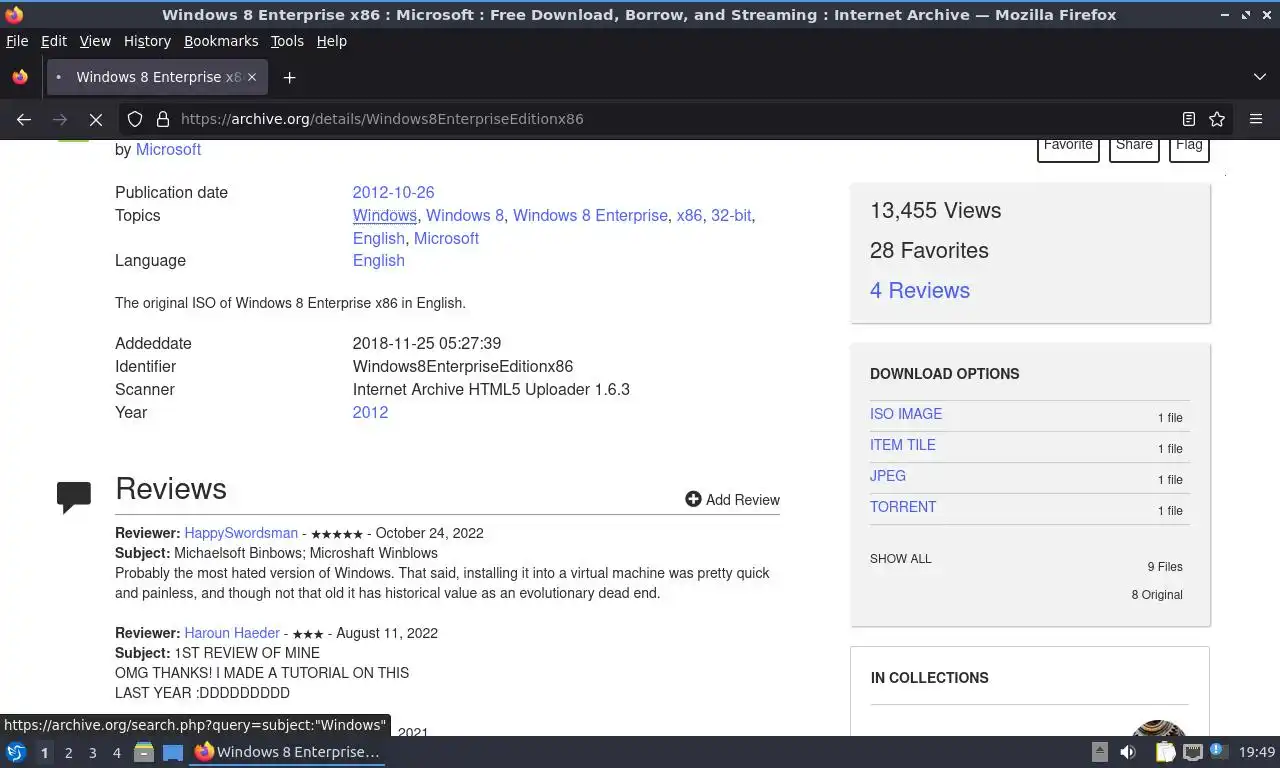The height and width of the screenshot is (768, 1280).
Task: Click the 13,455 Views text
Action: point(936,210)
